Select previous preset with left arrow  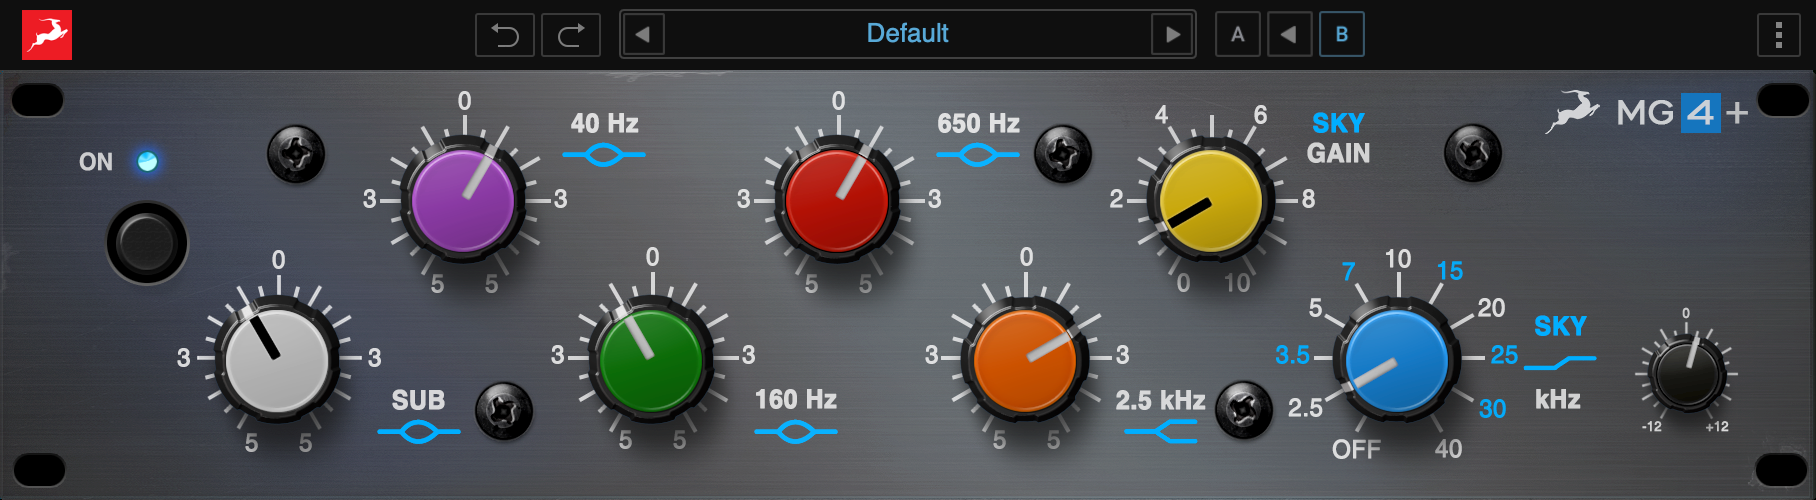(643, 35)
